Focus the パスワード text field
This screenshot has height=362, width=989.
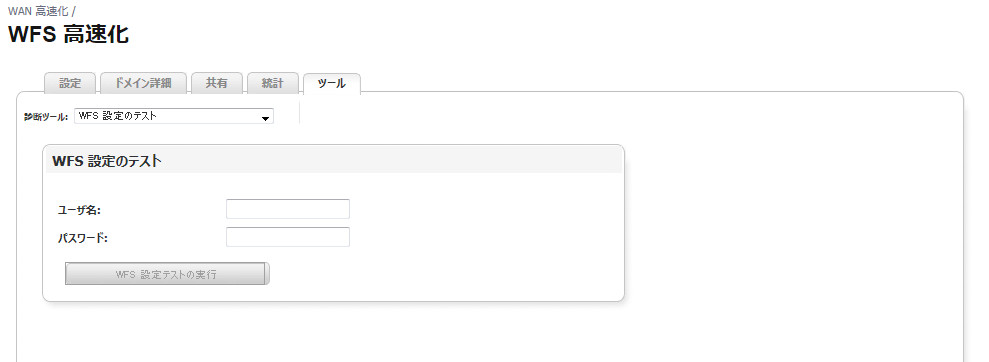pos(288,237)
